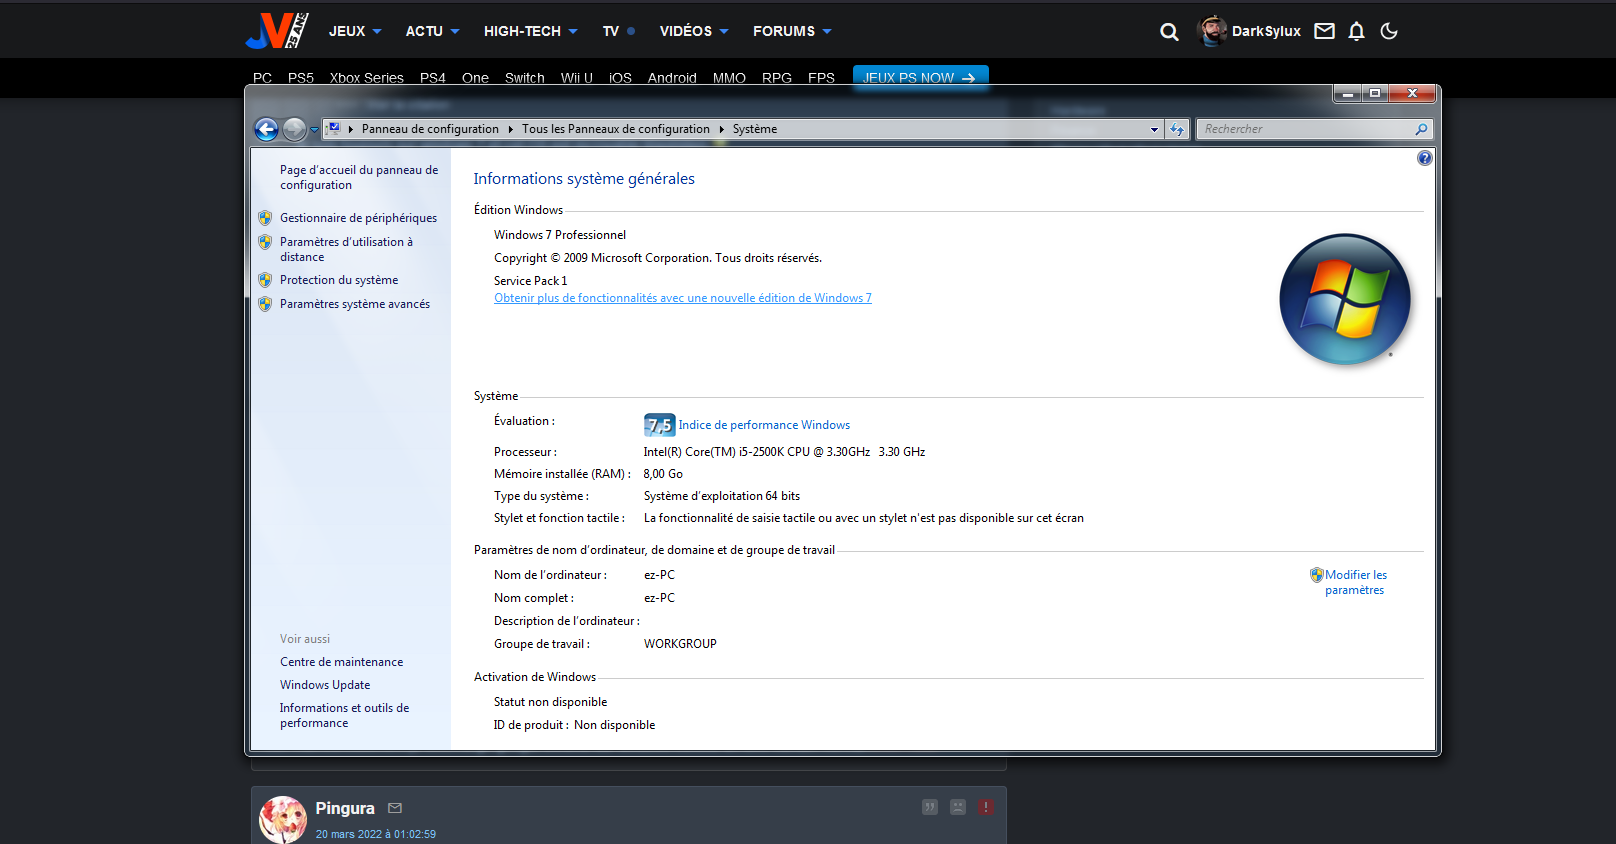Open Gestionnaire de périphériques link
Viewport: 1616px width, 844px height.
[358, 218]
